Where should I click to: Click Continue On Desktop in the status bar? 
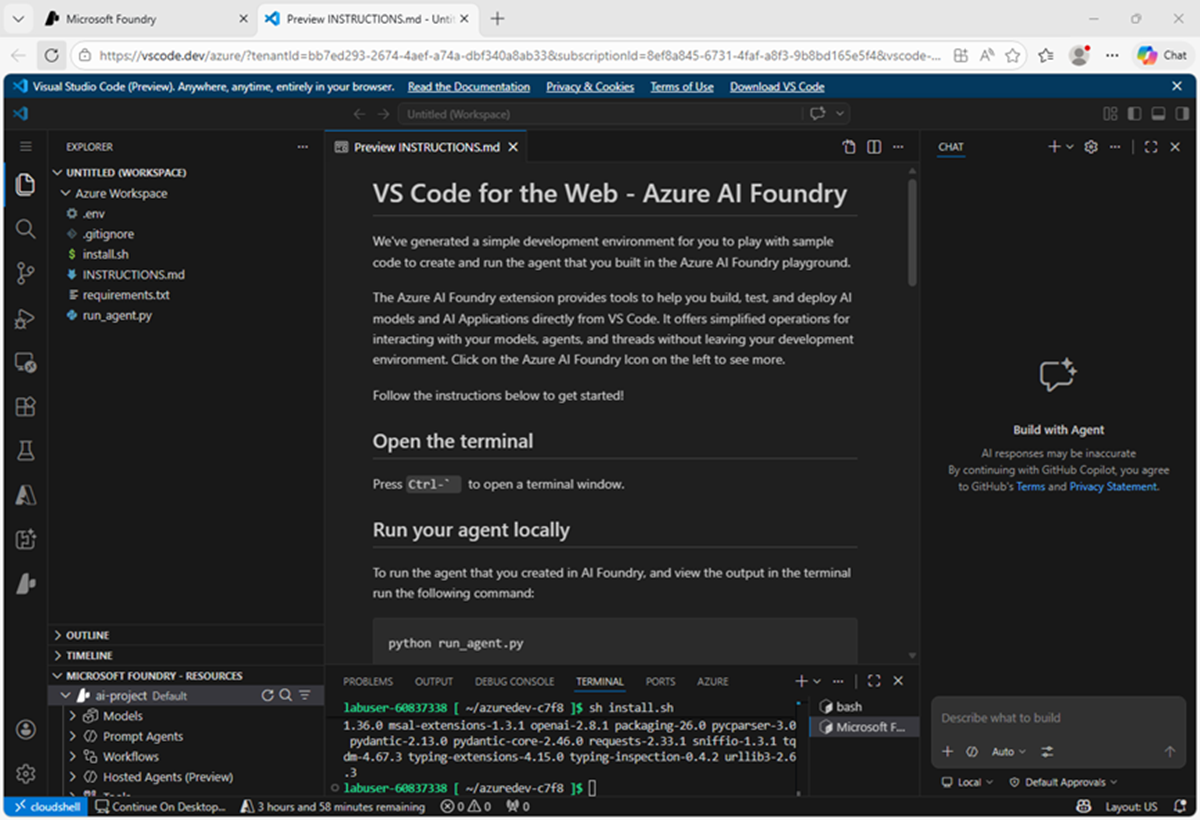[x=160, y=806]
